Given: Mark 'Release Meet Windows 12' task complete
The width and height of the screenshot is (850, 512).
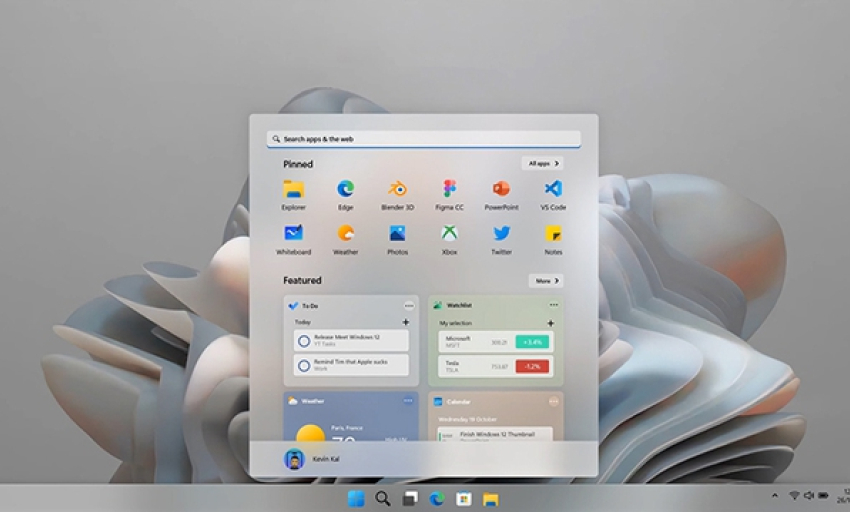Looking at the screenshot, I should pyautogui.click(x=304, y=341).
